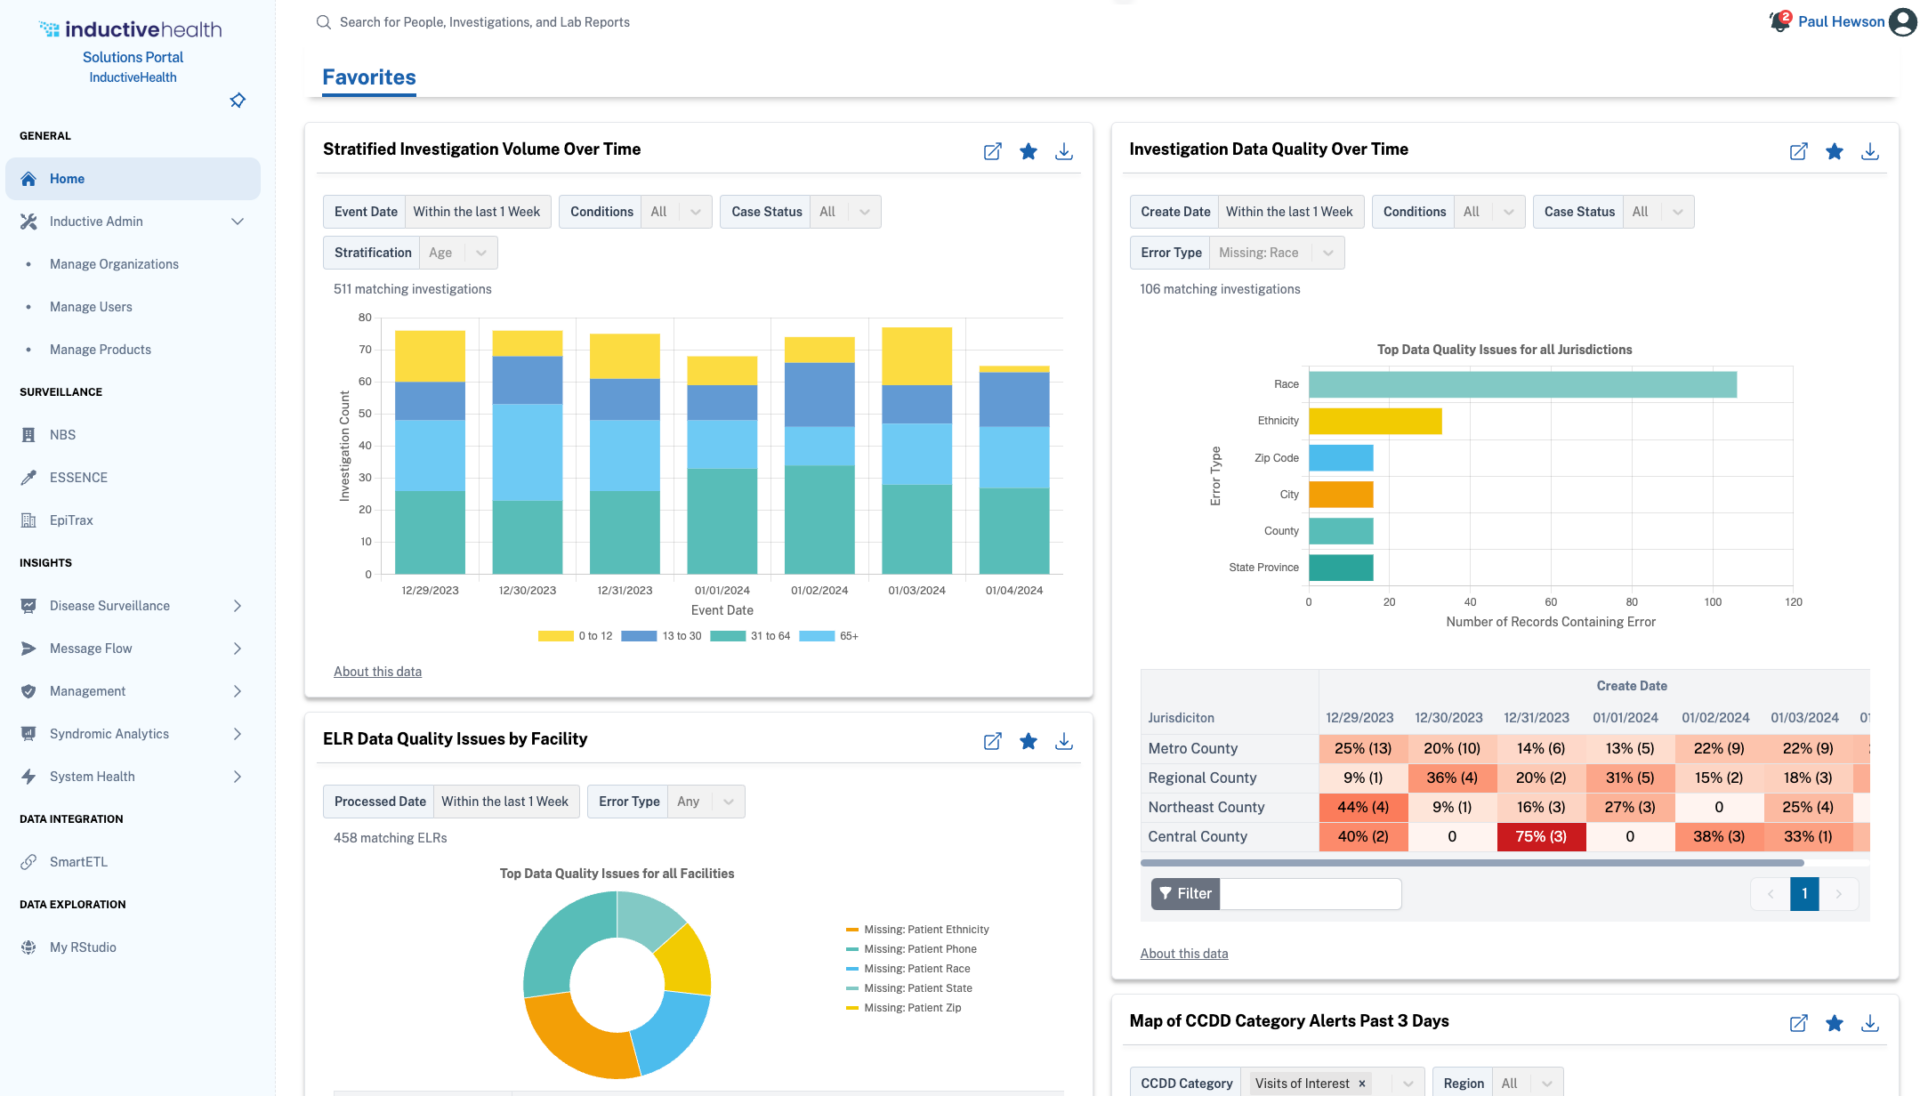Open Stratification Age dropdown
Viewport: 1920px width, 1096px height.
click(x=458, y=253)
